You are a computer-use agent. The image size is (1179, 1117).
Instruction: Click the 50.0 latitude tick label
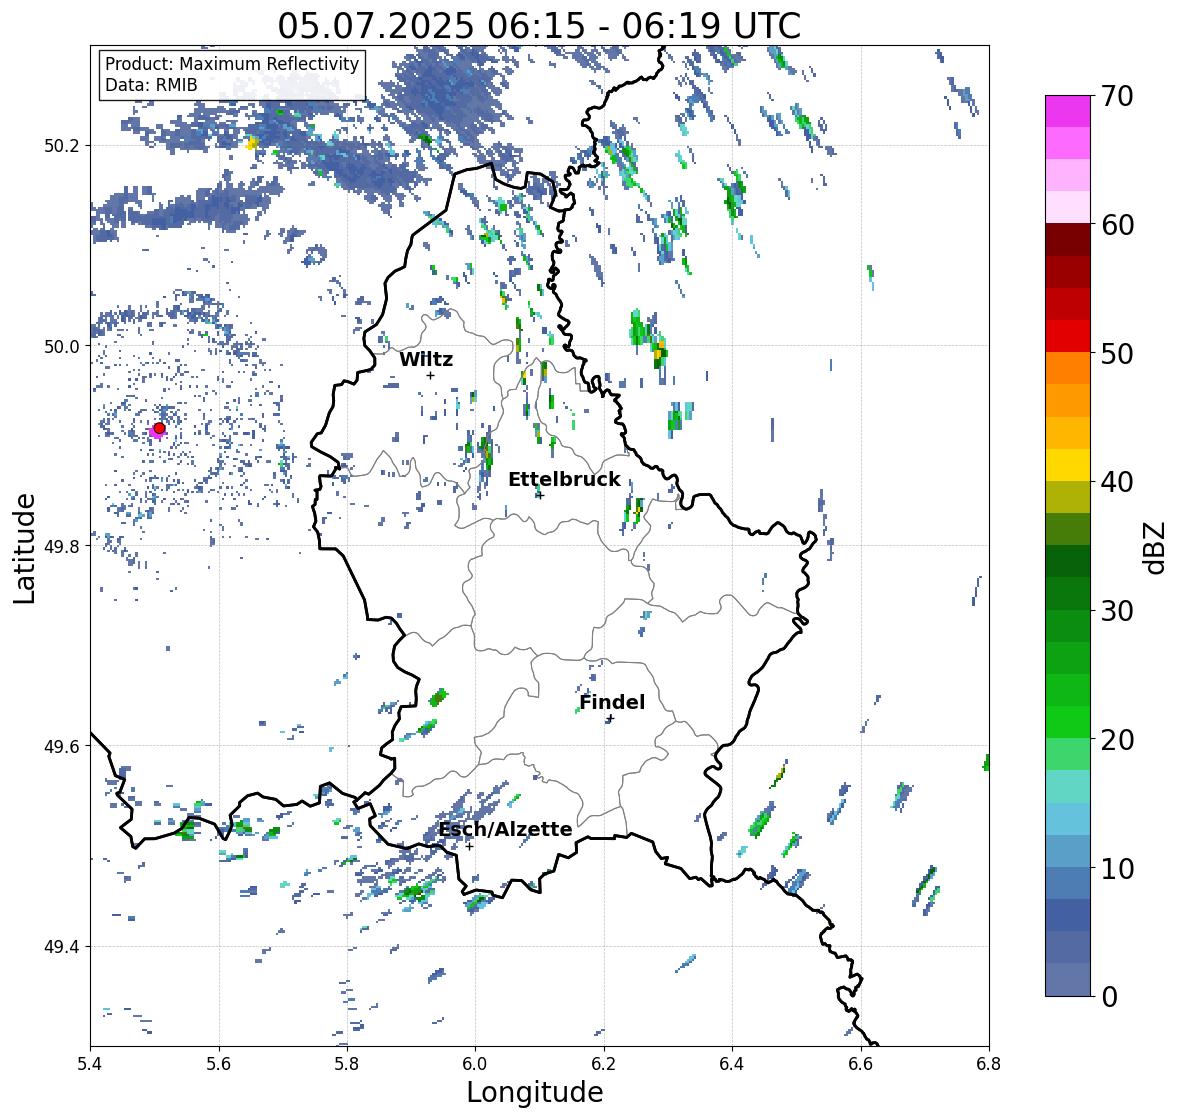[63, 347]
